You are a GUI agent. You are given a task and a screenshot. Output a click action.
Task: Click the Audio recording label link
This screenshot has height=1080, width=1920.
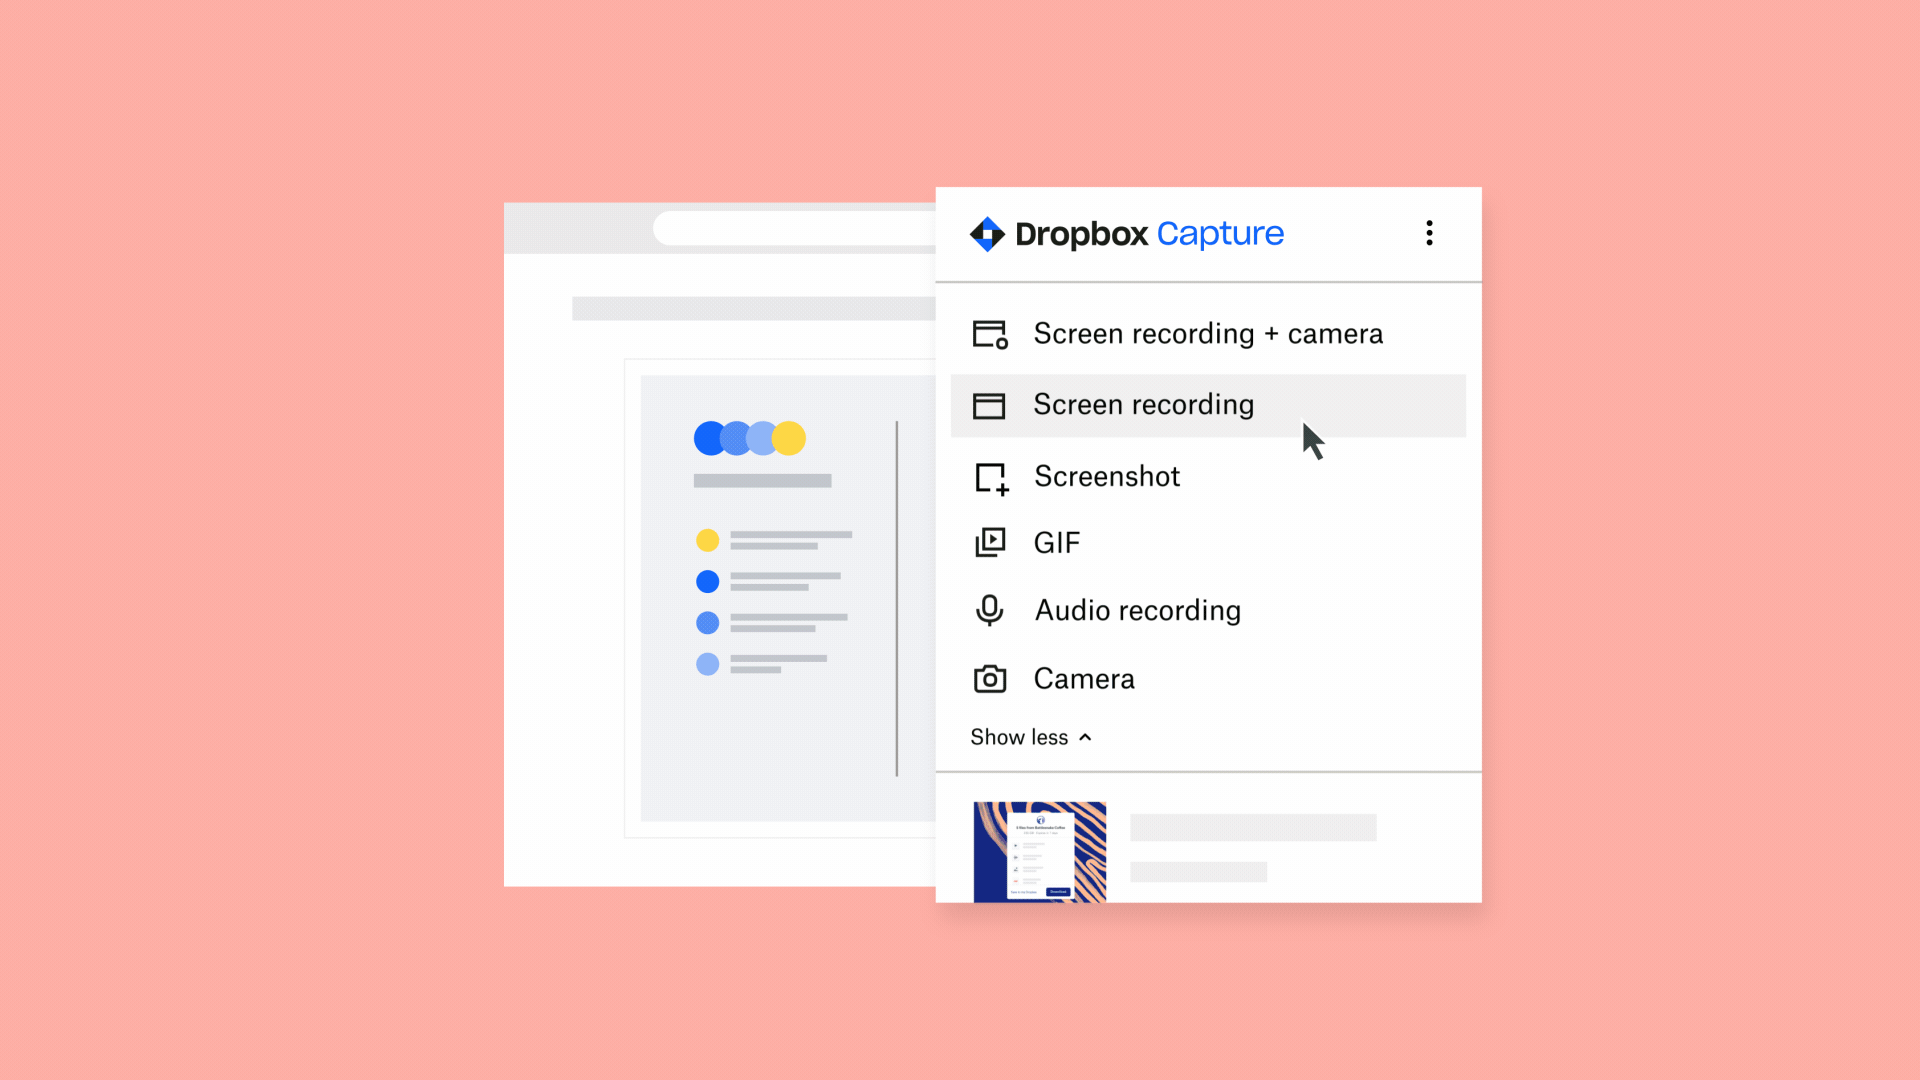(x=1137, y=609)
